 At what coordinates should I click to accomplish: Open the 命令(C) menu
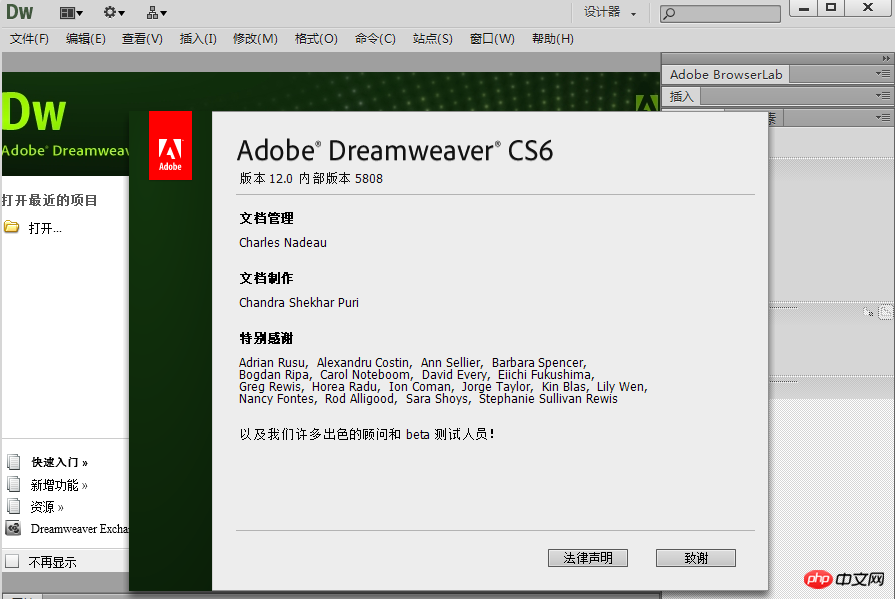coord(375,39)
